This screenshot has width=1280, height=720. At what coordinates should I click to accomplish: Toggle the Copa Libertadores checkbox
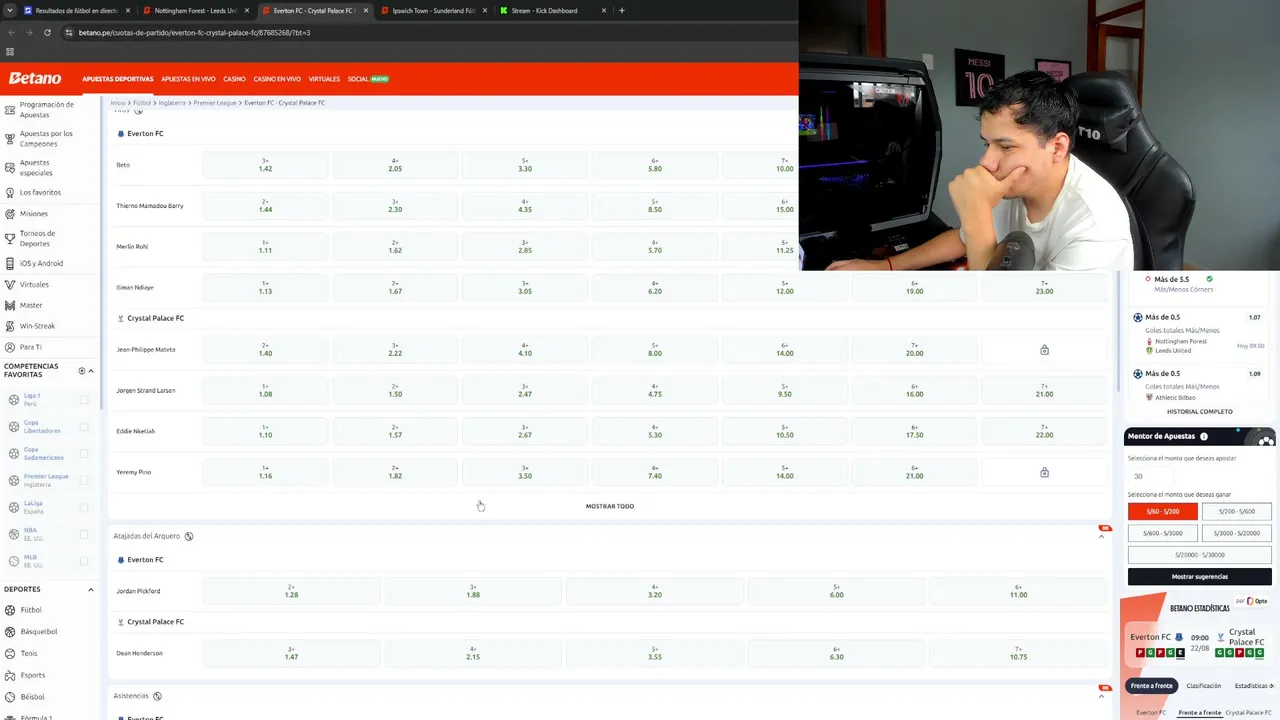tap(84, 427)
